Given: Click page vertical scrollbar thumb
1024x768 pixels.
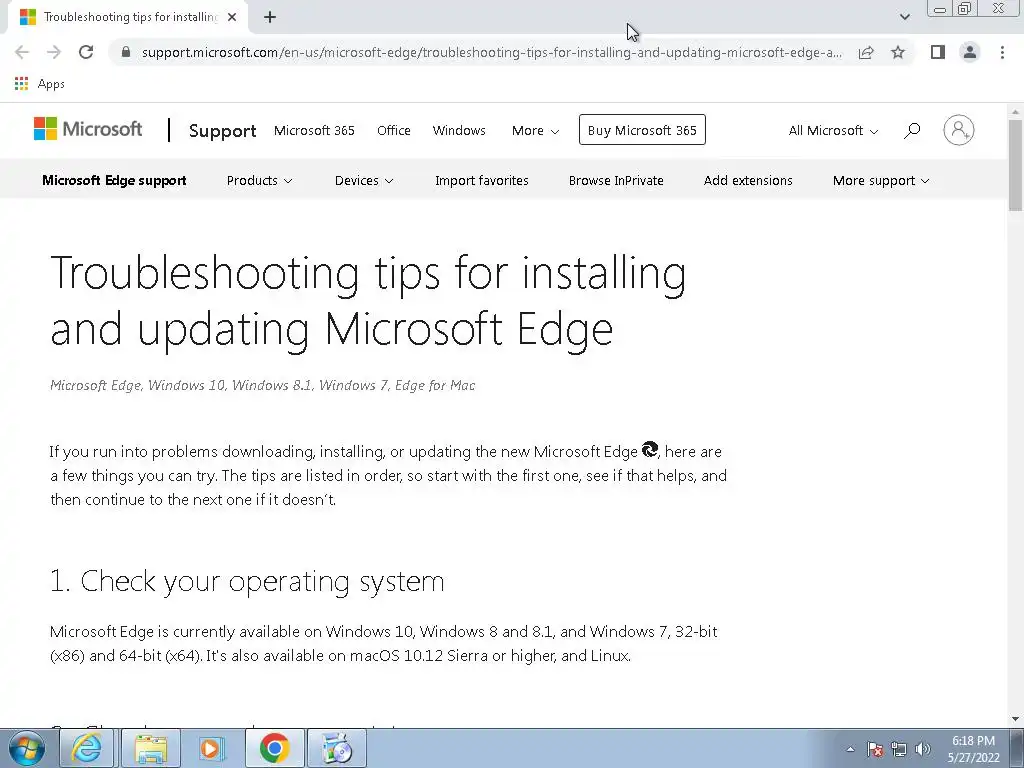Looking at the screenshot, I should click(x=1016, y=165).
